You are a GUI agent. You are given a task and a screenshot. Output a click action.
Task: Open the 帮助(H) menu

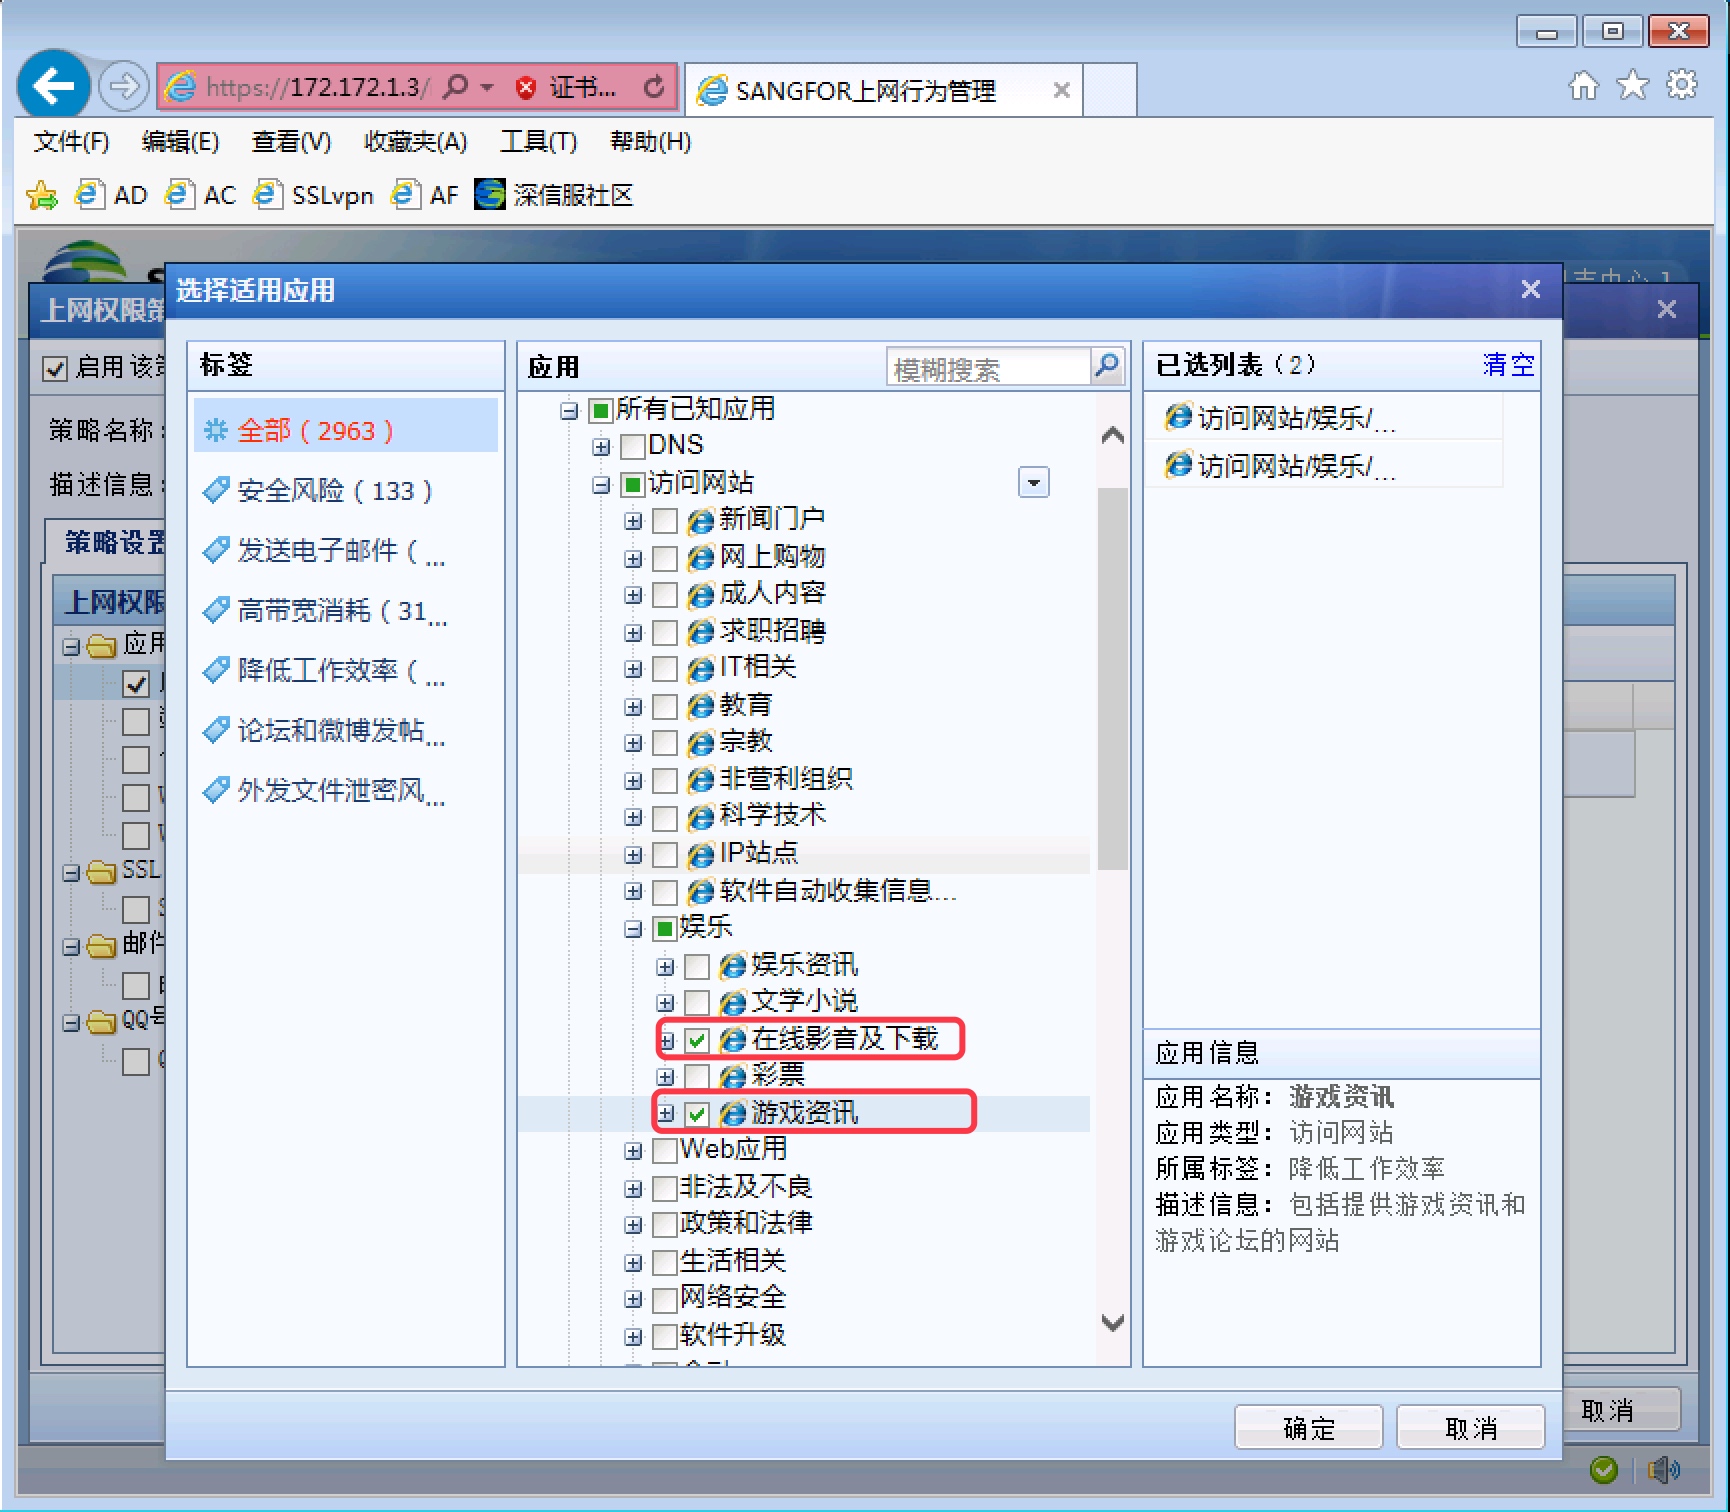click(x=650, y=142)
